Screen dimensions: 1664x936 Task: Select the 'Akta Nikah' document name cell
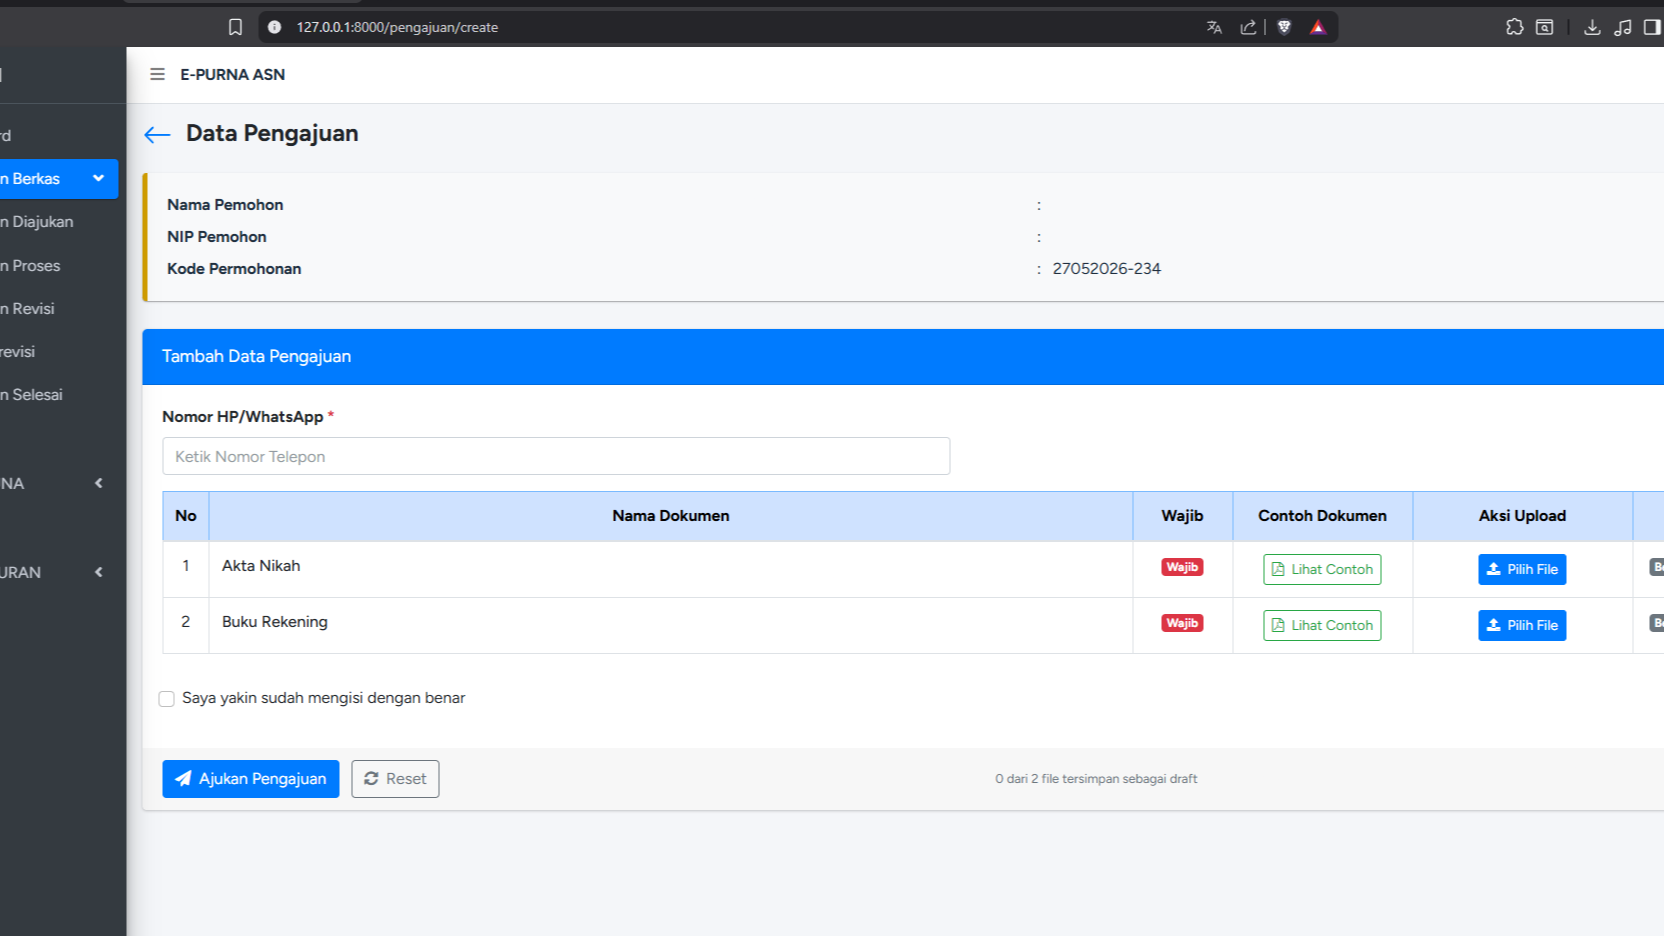[x=671, y=569]
